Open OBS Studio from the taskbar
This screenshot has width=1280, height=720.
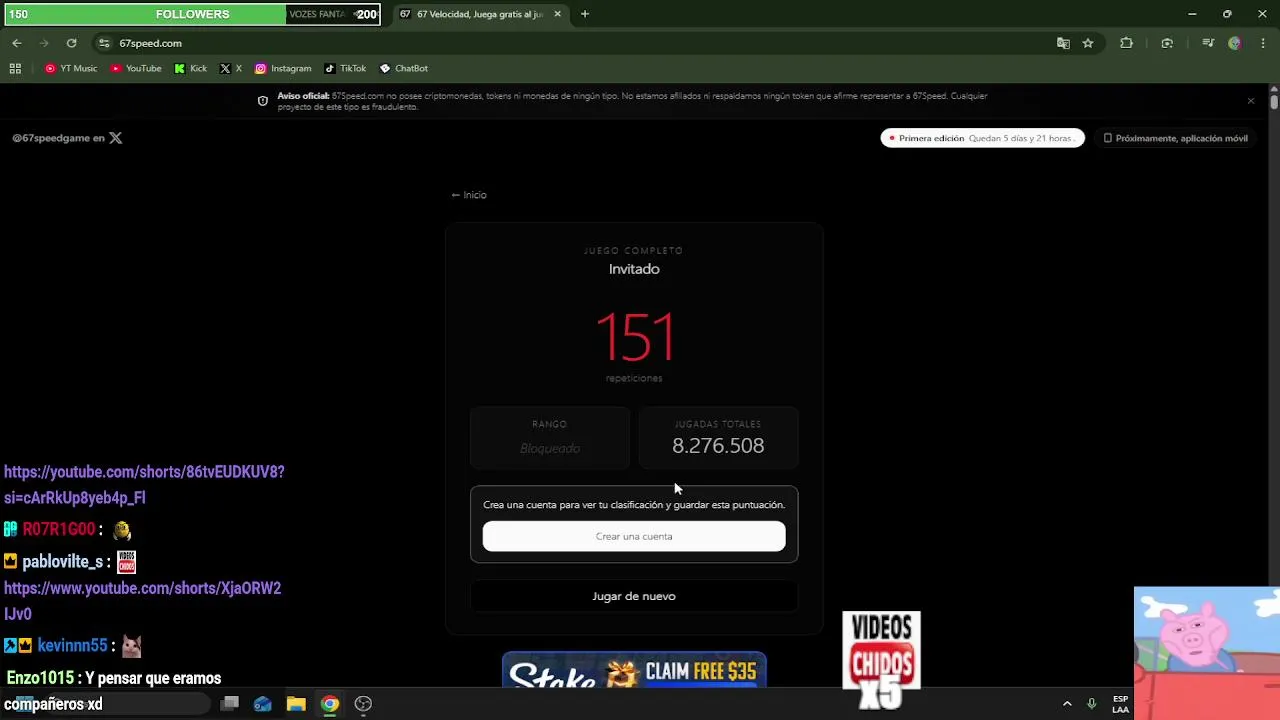coord(363,704)
